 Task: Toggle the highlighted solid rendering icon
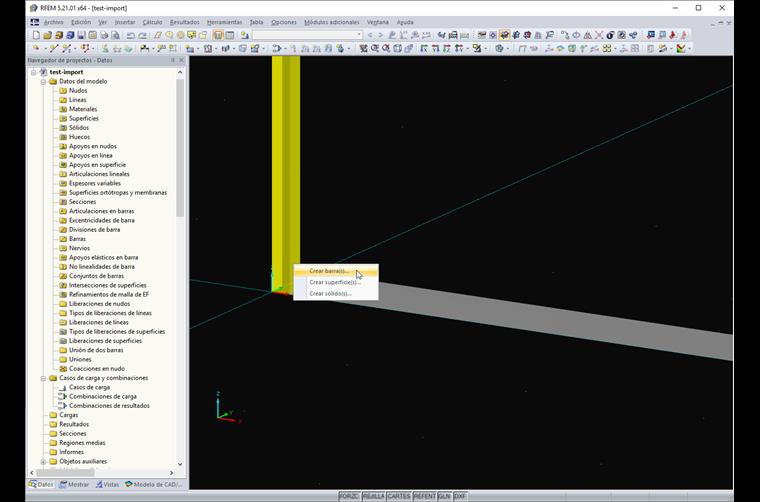pos(505,35)
